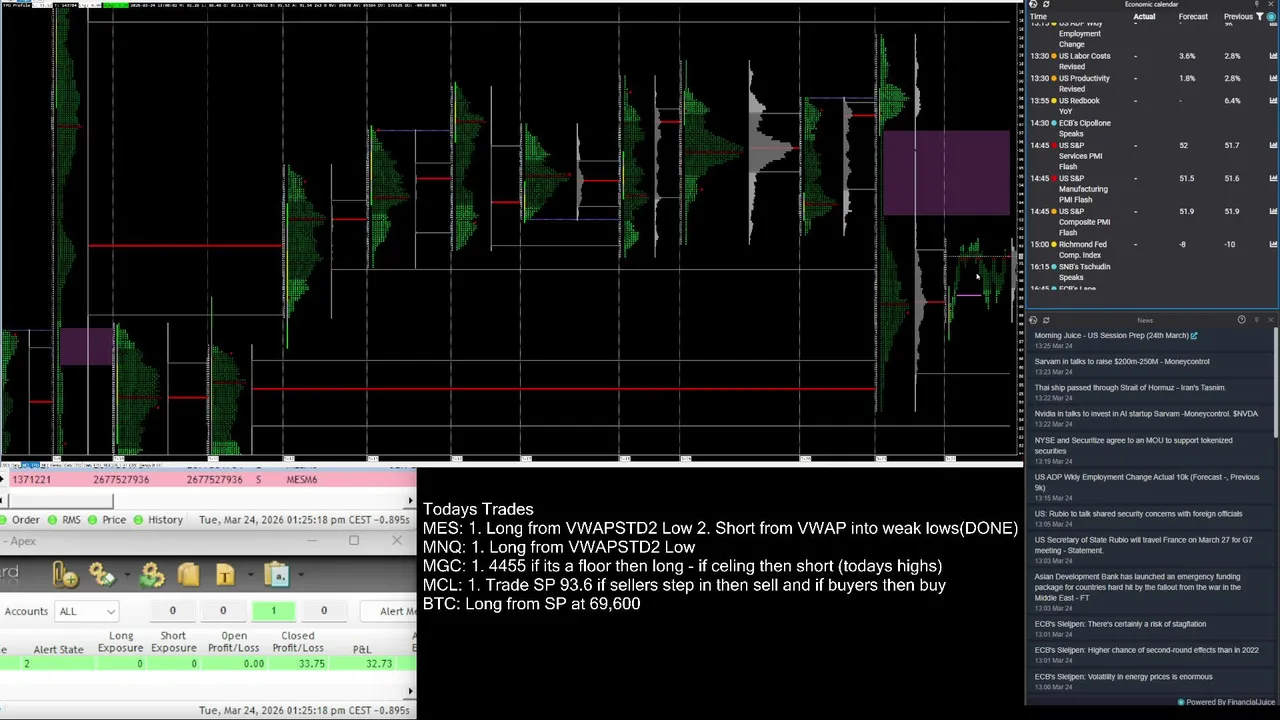Toggle the Order connection status indicator

pos(5,520)
